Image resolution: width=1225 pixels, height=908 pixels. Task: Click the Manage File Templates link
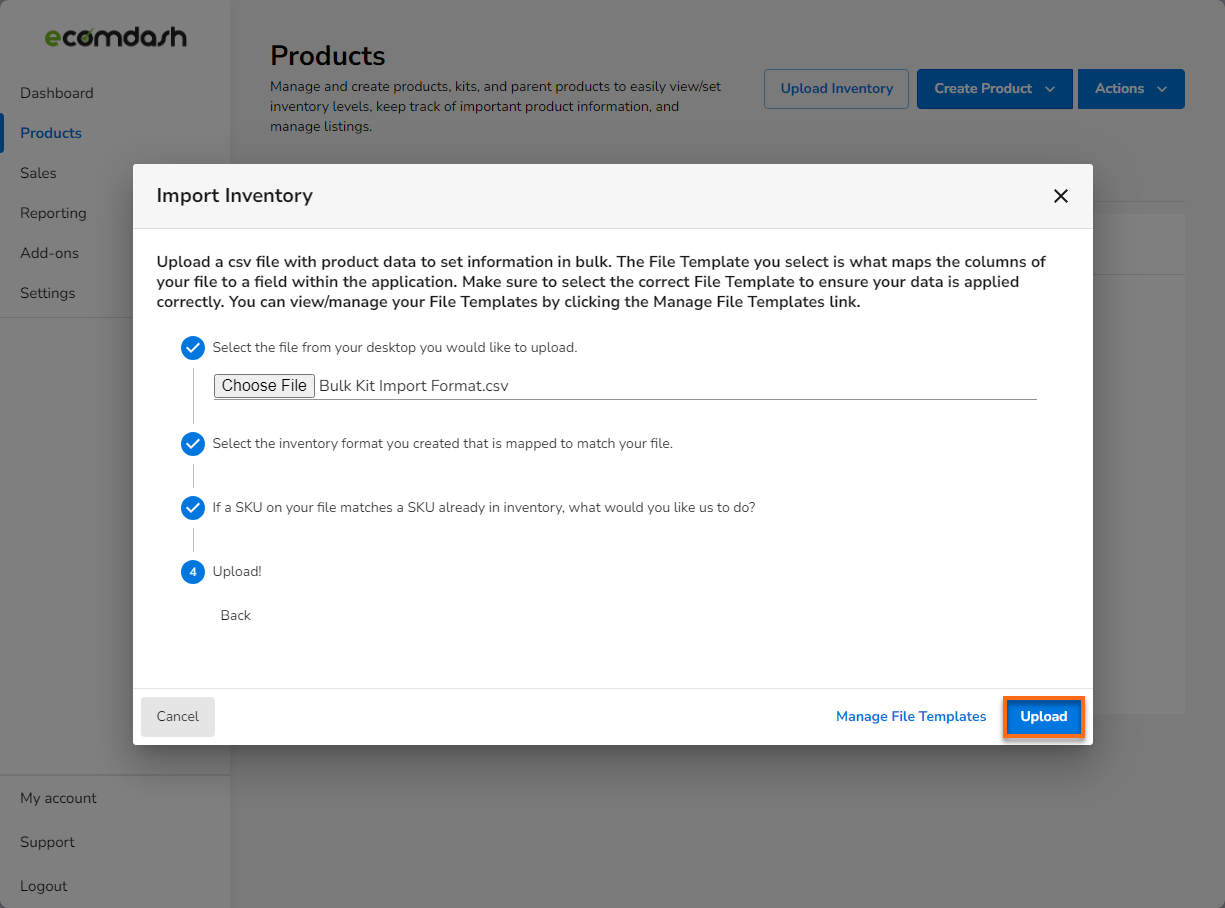point(911,716)
